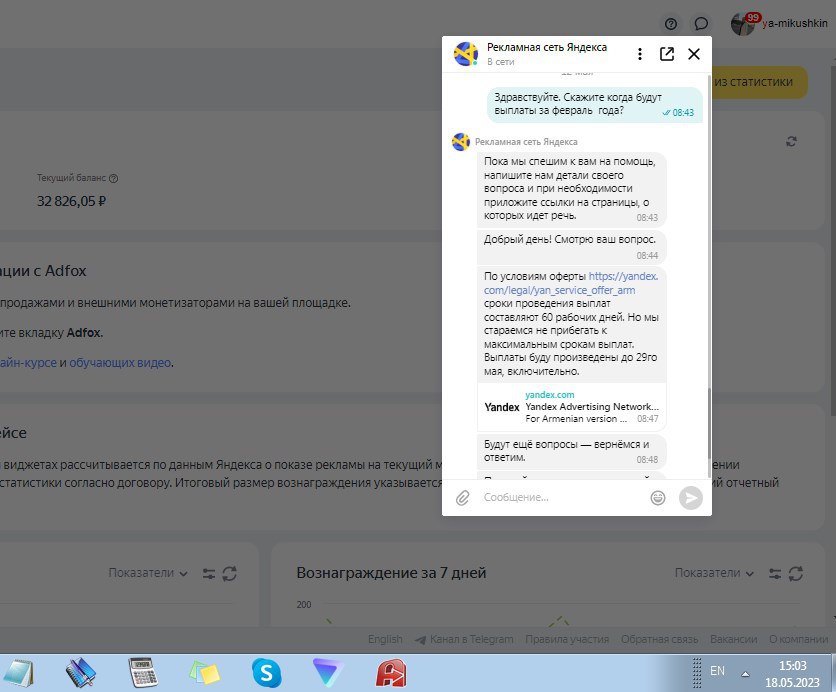Expand Показатели dropdown in the untitled chart card
836x692 pixels.
click(x=148, y=573)
